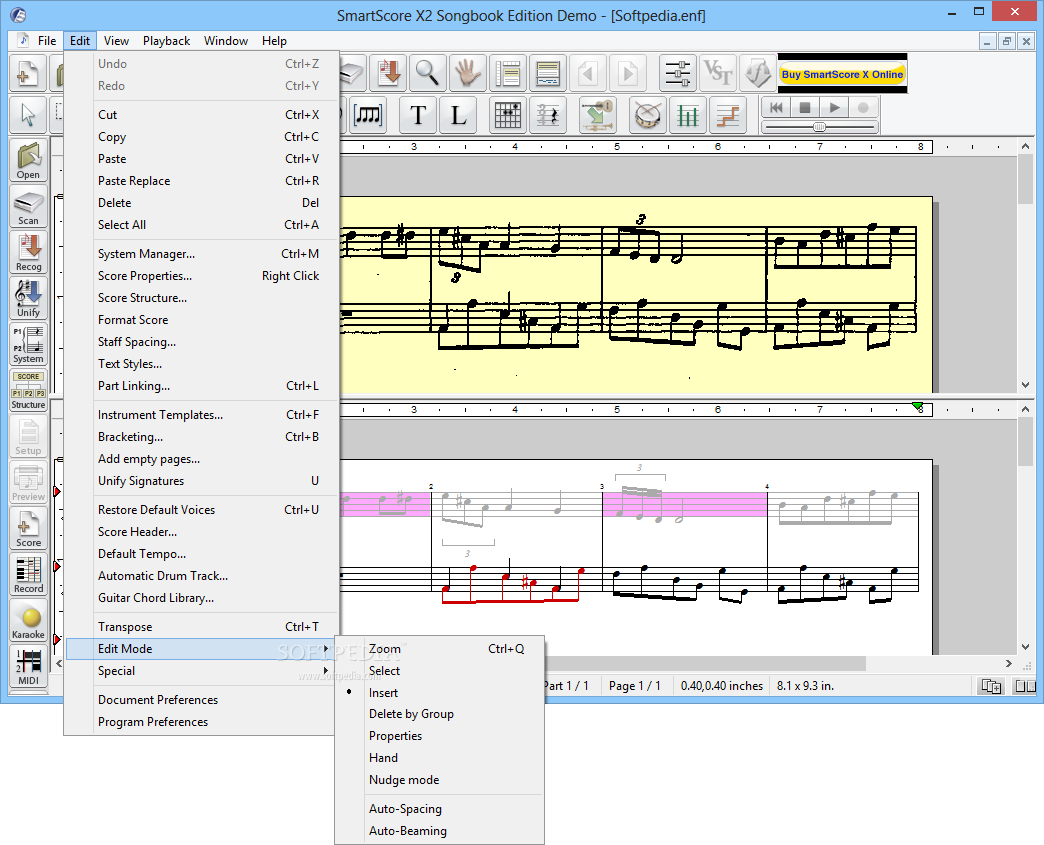Click the Unify sidebar icon

pyautogui.click(x=29, y=298)
